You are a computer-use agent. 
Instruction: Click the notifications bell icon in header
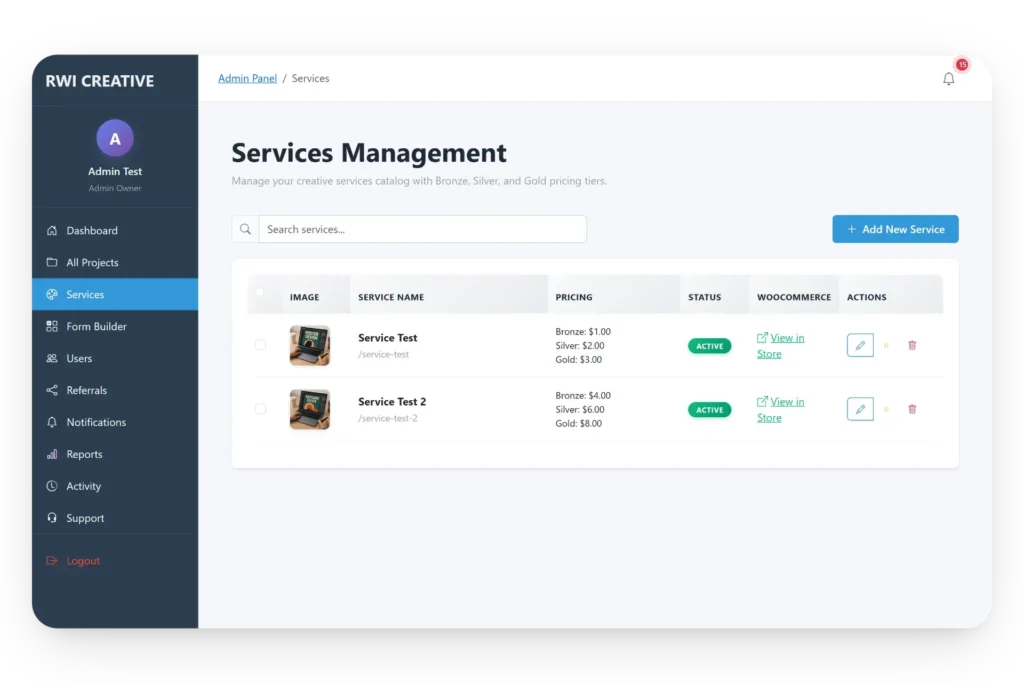click(948, 79)
